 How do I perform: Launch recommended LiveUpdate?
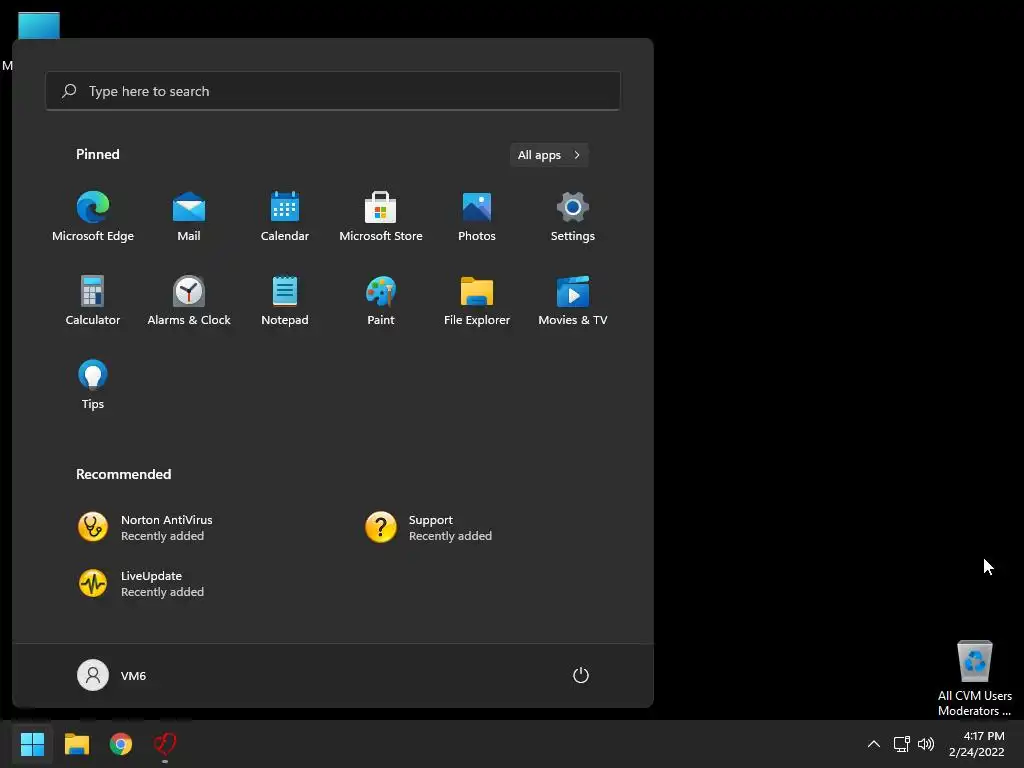[x=141, y=583]
